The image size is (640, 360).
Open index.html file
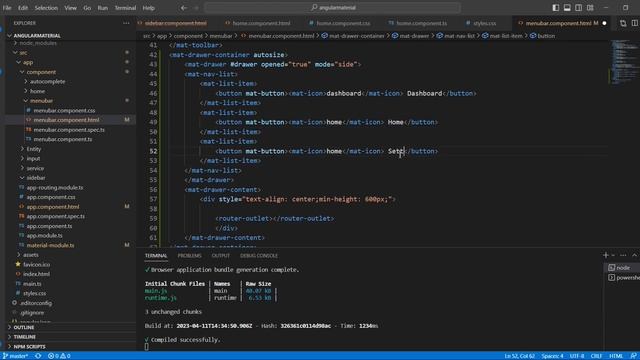[x=36, y=274]
